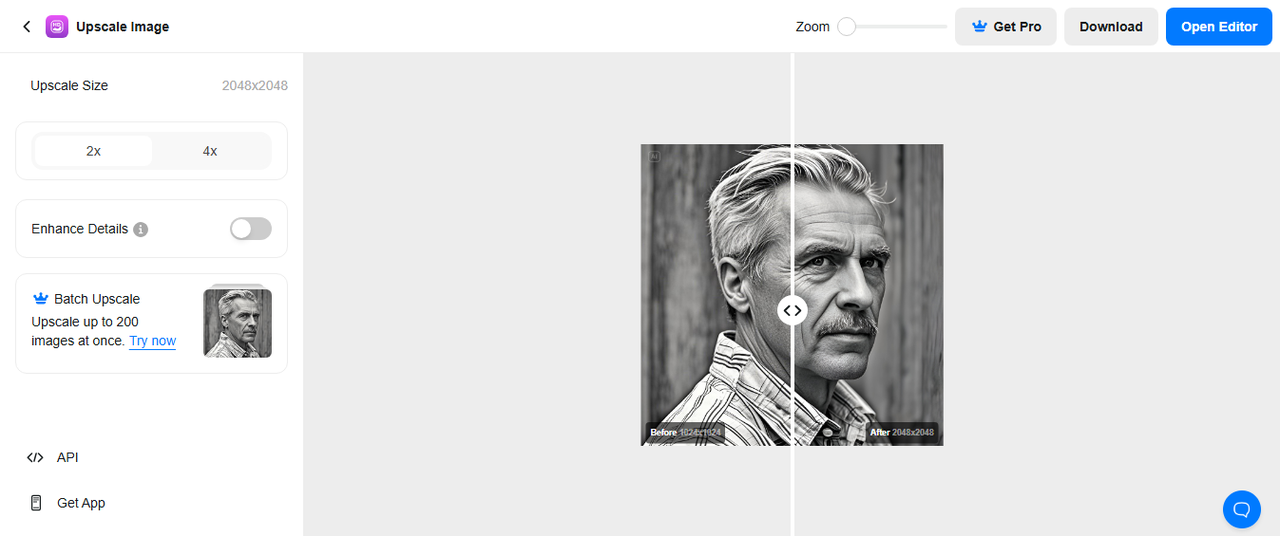Click the back arrow icon
This screenshot has width=1280, height=536.
(27, 27)
